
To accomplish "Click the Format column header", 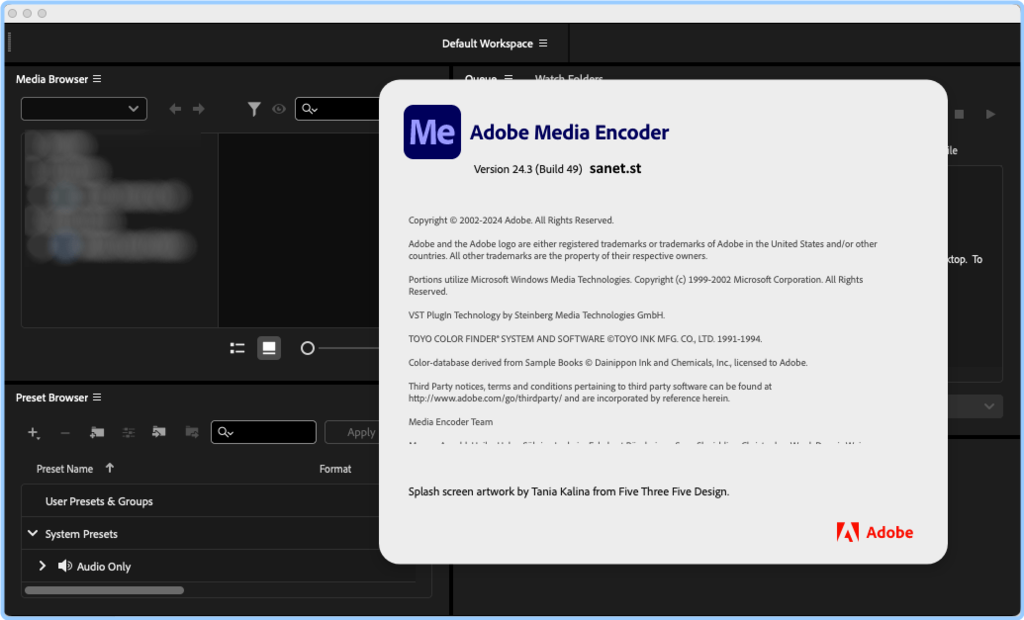I will click(335, 469).
